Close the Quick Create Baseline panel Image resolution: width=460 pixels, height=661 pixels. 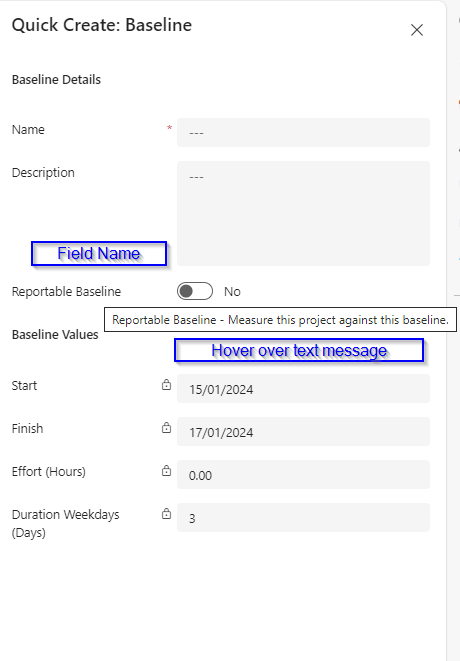(x=417, y=30)
